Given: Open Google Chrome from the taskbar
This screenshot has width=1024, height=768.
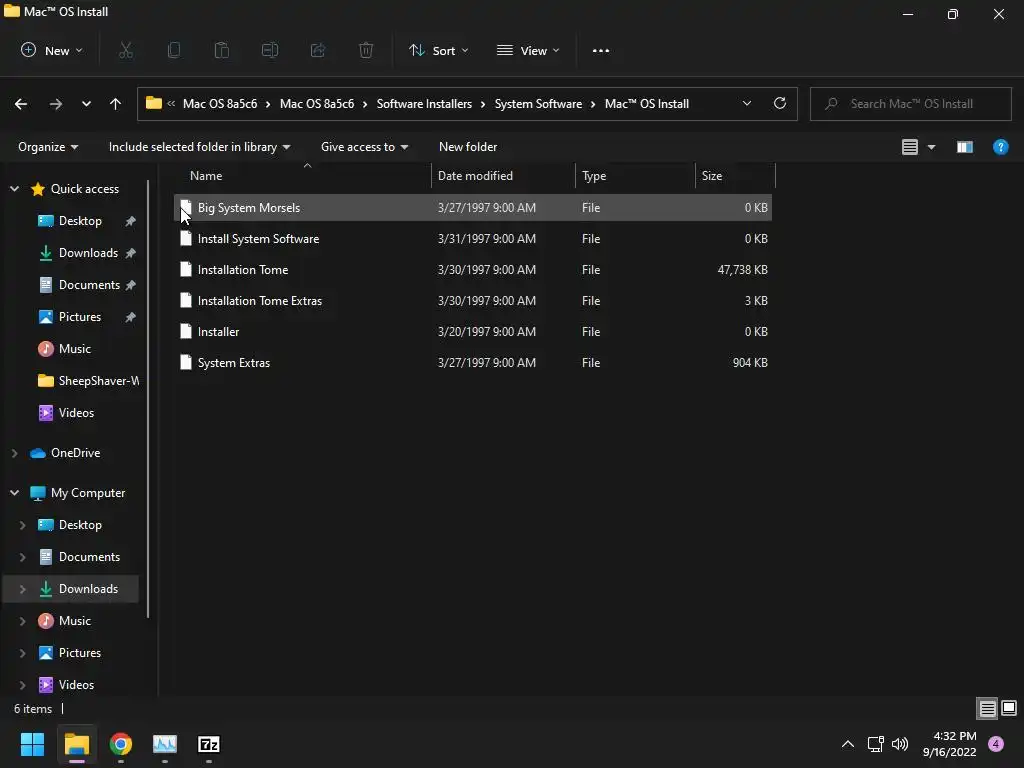Looking at the screenshot, I should coord(121,744).
